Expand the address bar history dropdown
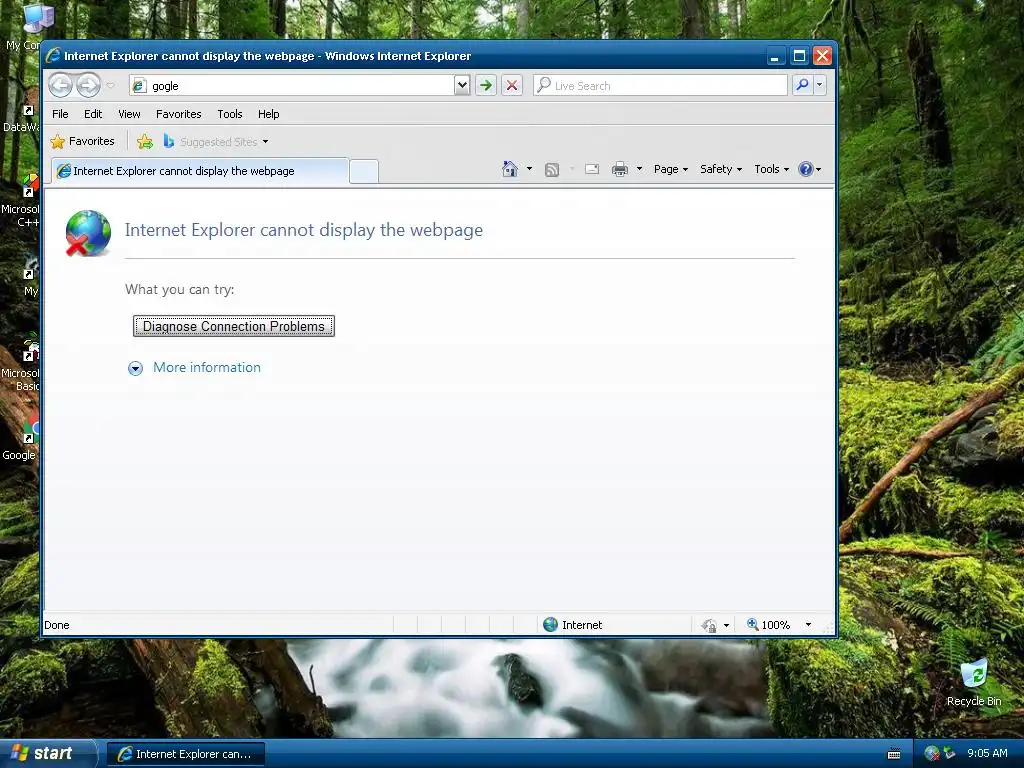The height and width of the screenshot is (768, 1024). click(x=462, y=86)
